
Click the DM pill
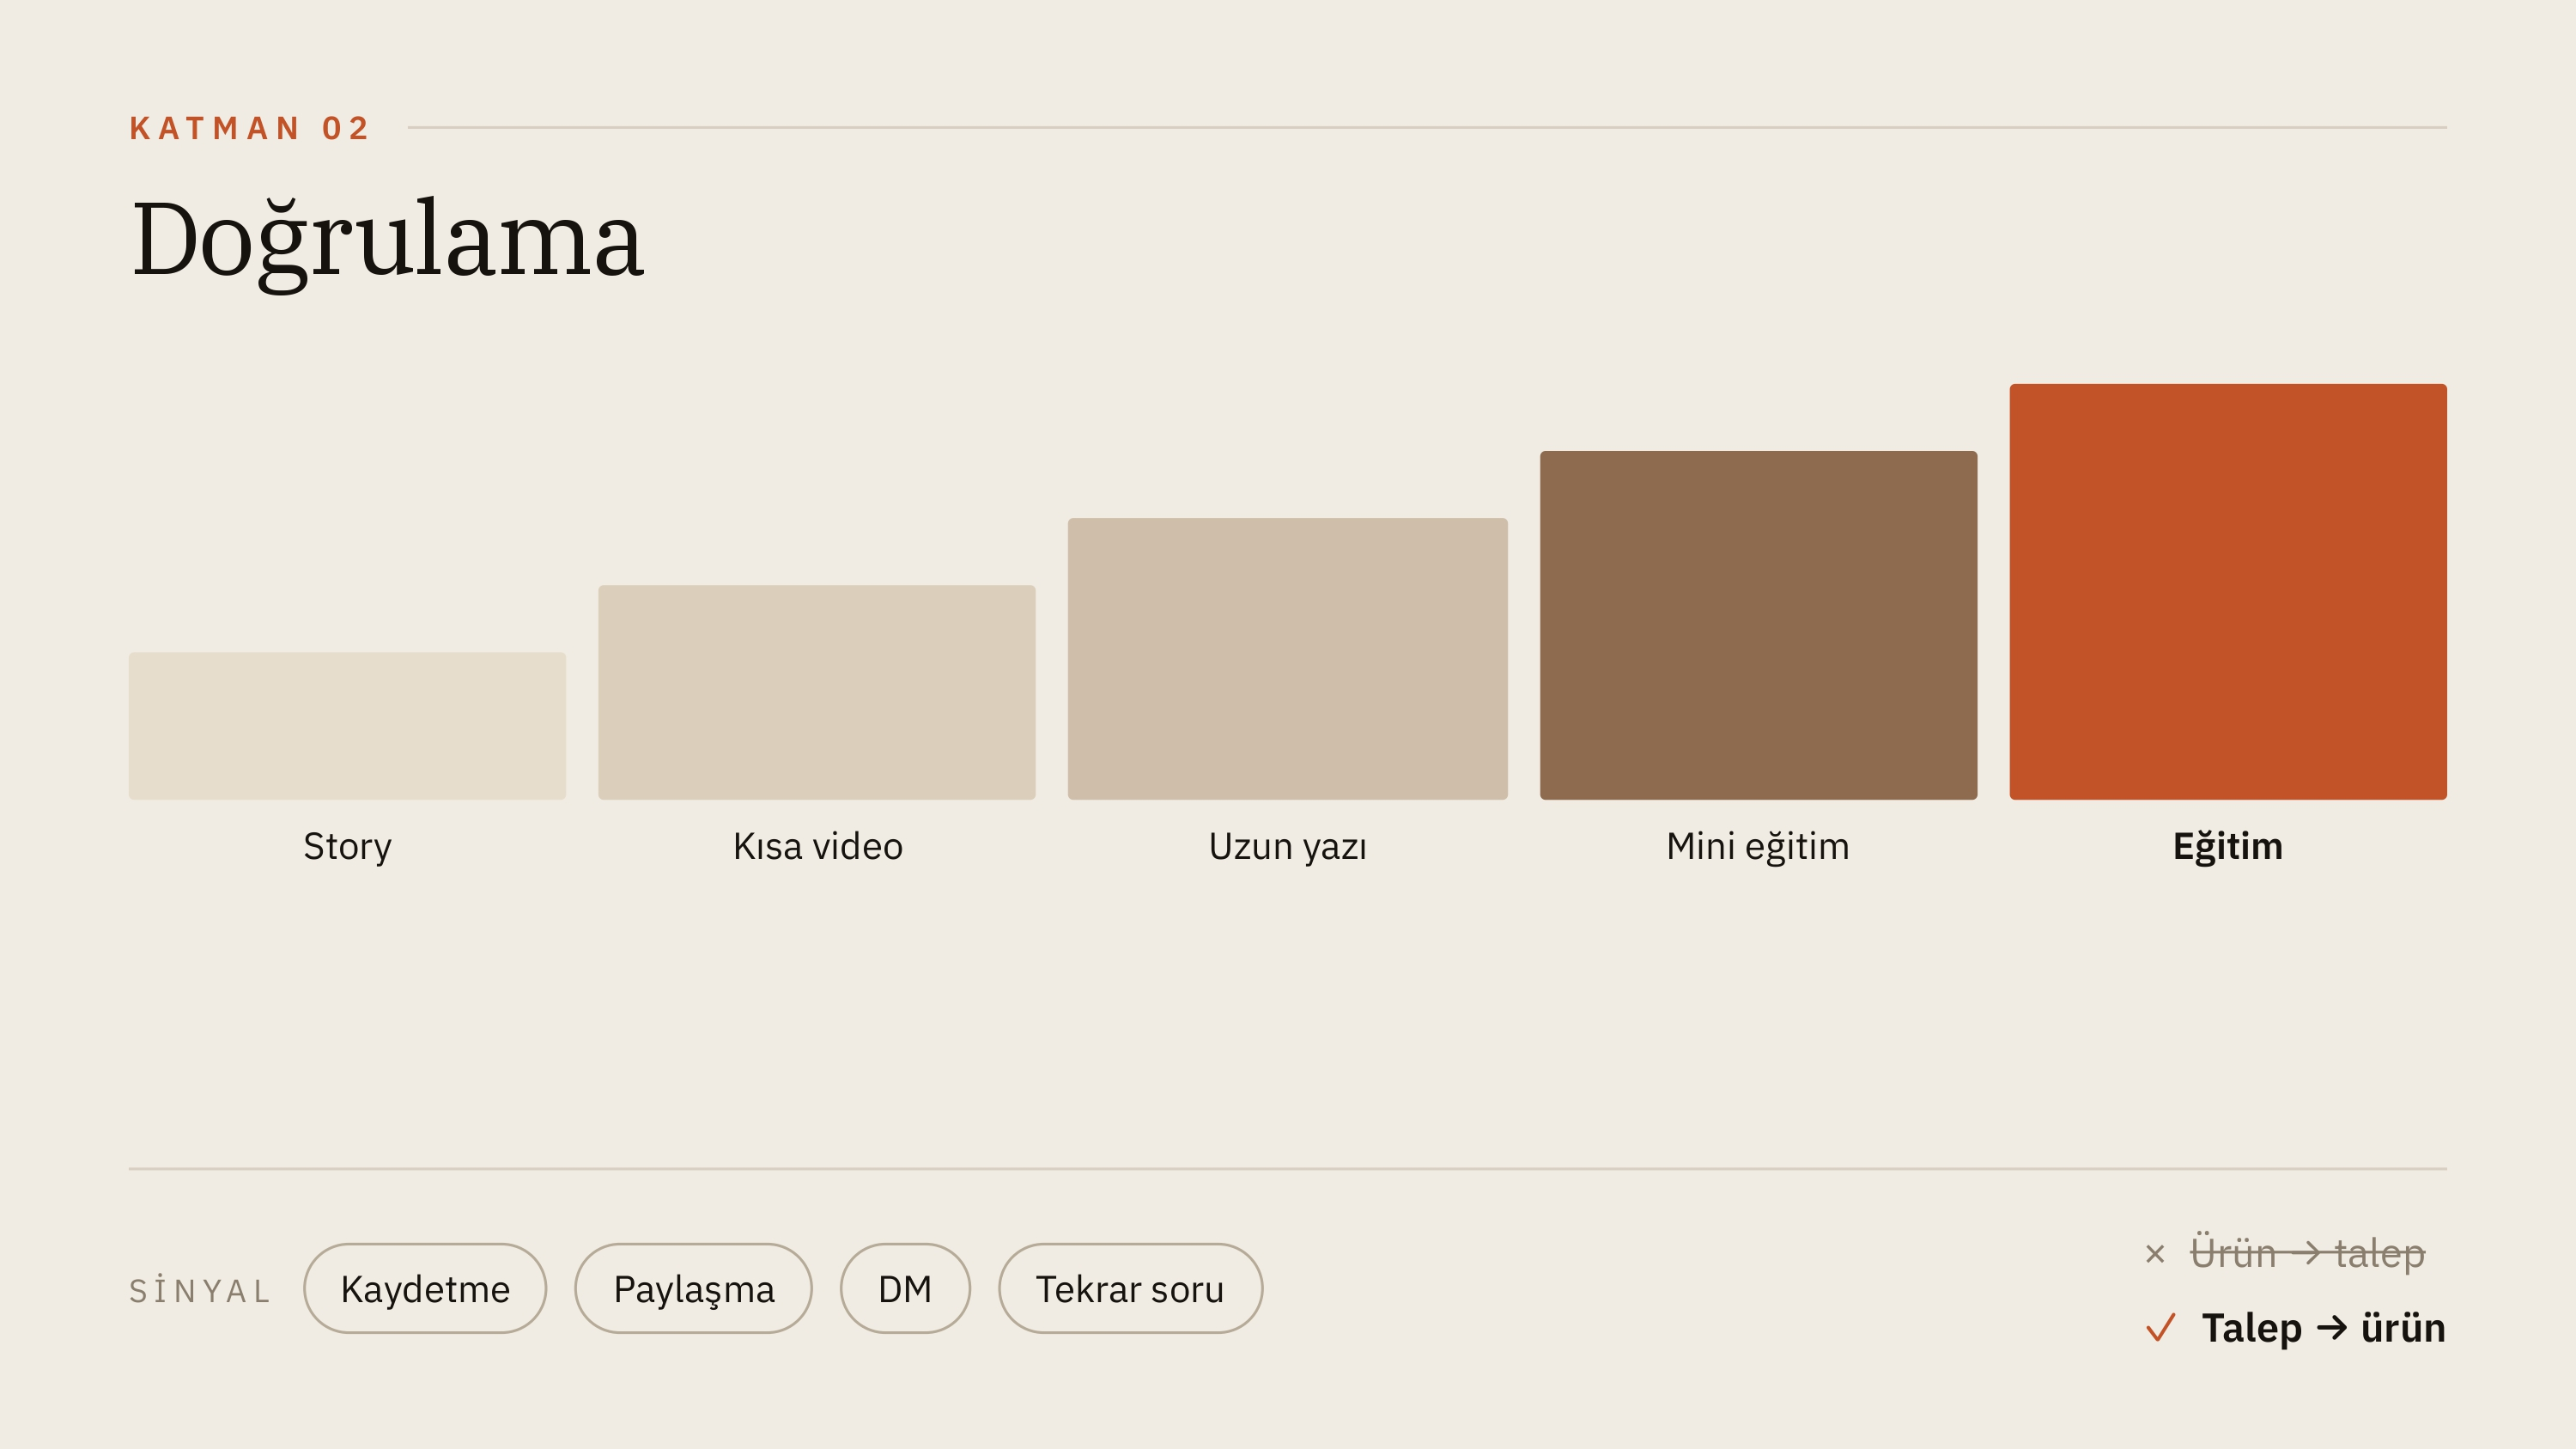pyautogui.click(x=905, y=1288)
